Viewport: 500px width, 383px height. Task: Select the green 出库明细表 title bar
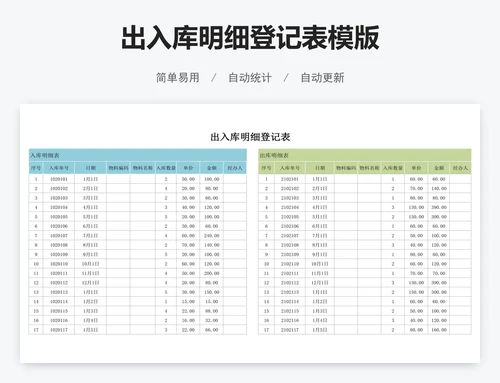click(x=365, y=155)
